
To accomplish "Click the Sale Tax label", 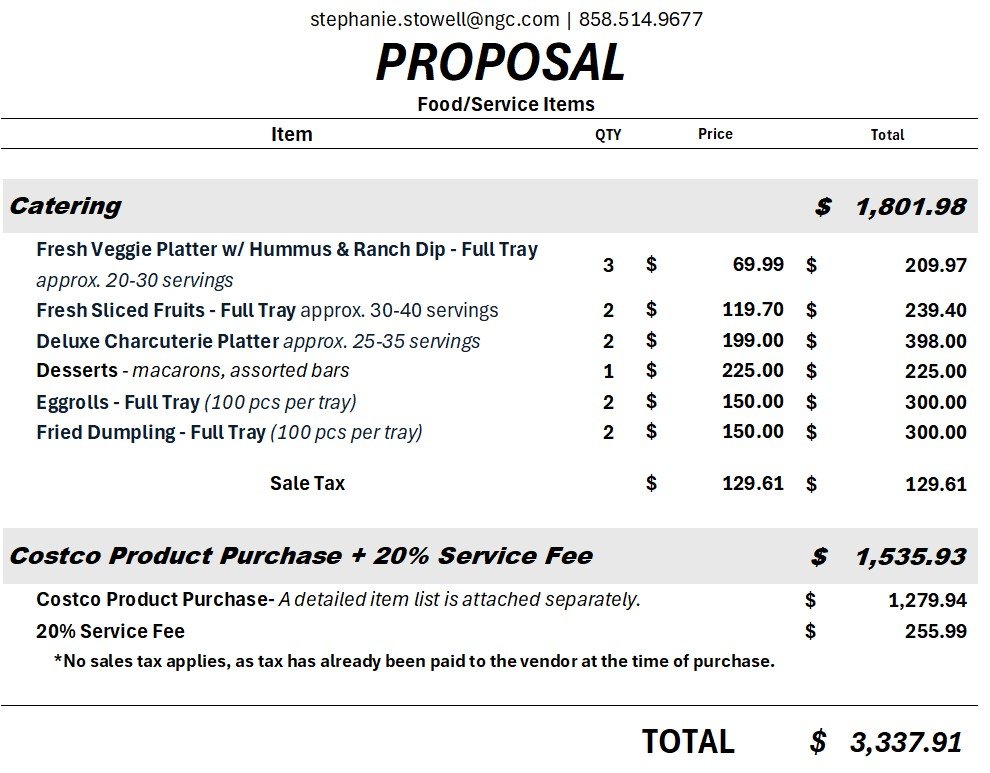I will point(307,483).
